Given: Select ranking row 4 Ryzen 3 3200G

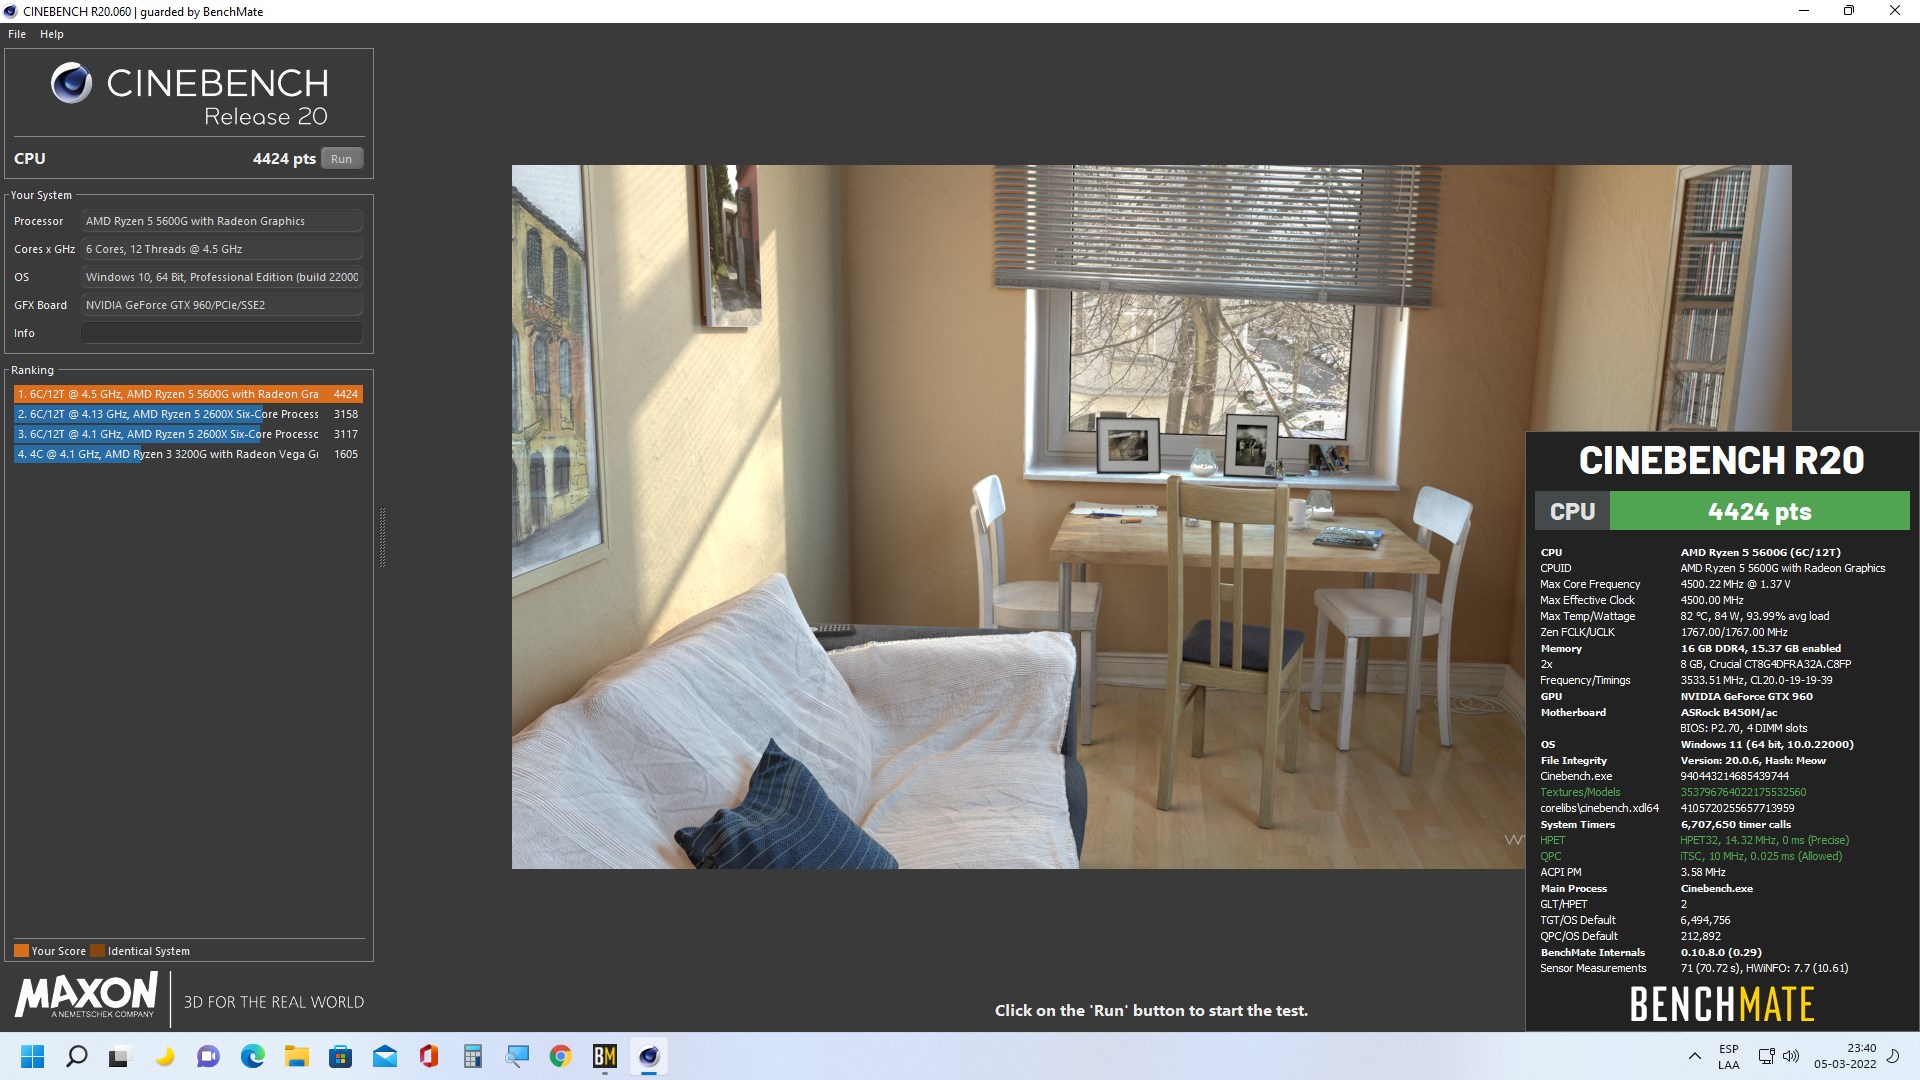Looking at the screenshot, I should [x=188, y=454].
